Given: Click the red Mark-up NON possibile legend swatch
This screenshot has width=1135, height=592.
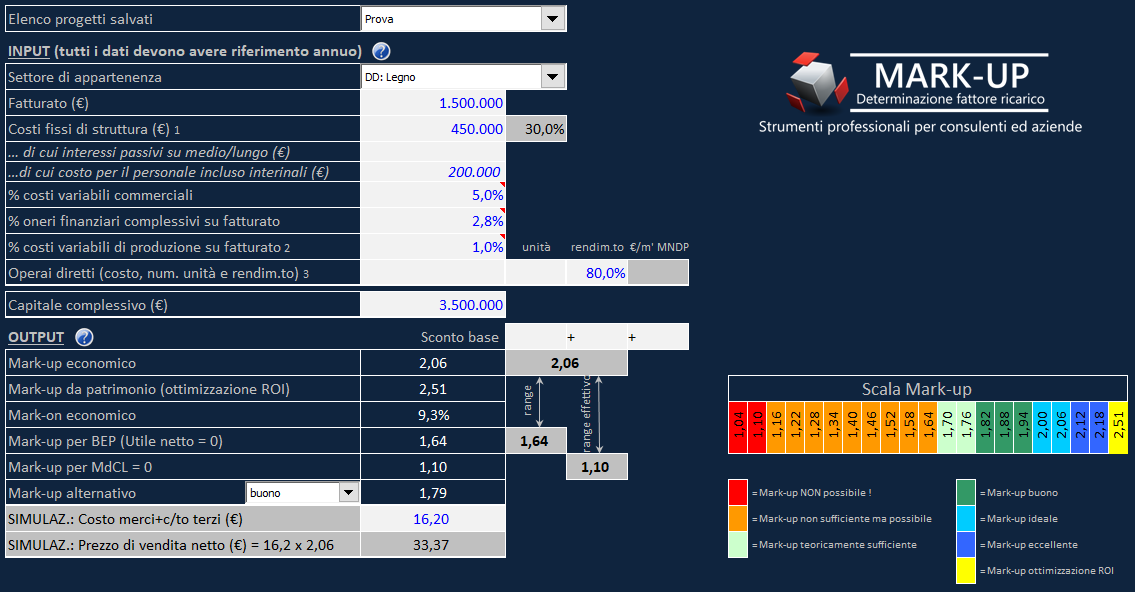Looking at the screenshot, I should (x=738, y=492).
